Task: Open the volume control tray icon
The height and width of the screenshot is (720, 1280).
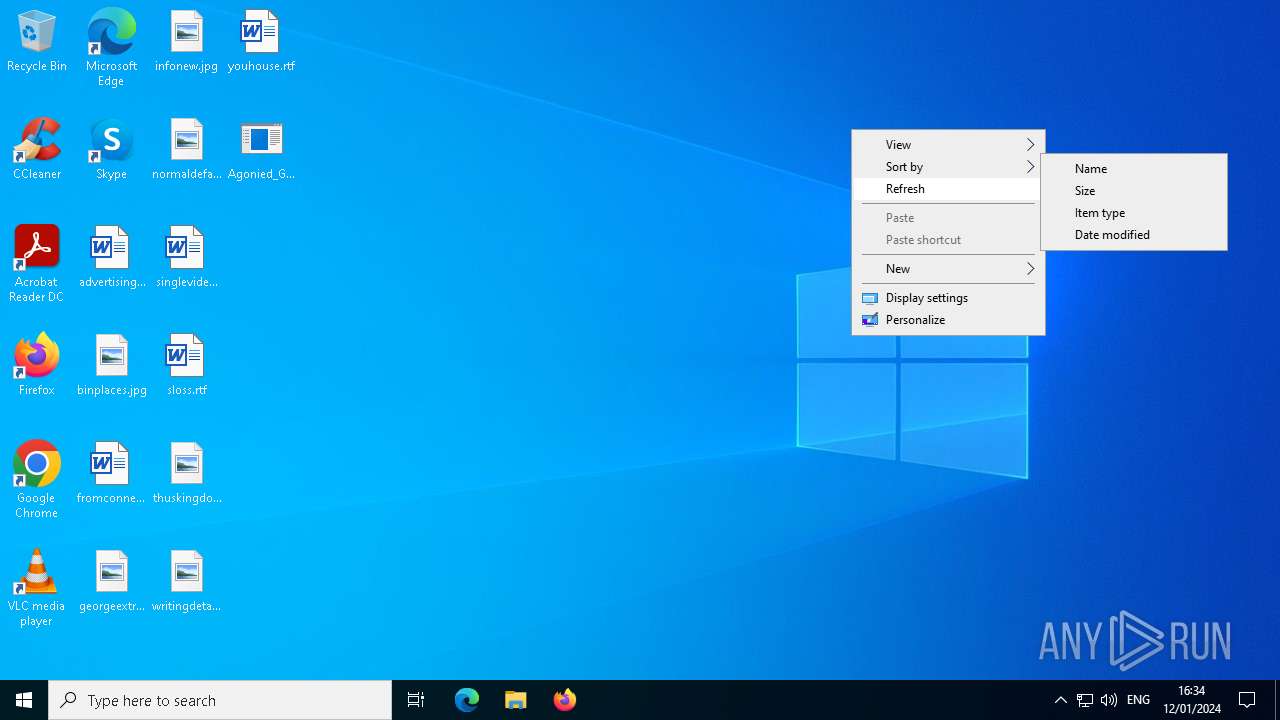Action: 1109,700
